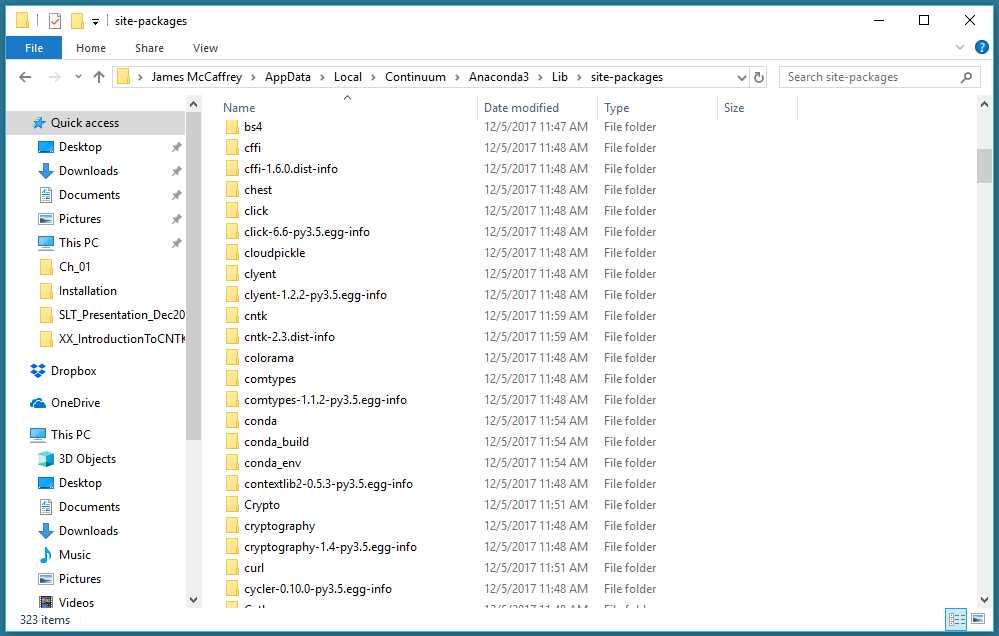This screenshot has height=636, width=999.
Task: Select the Crypto folder
Action: pyautogui.click(x=262, y=505)
